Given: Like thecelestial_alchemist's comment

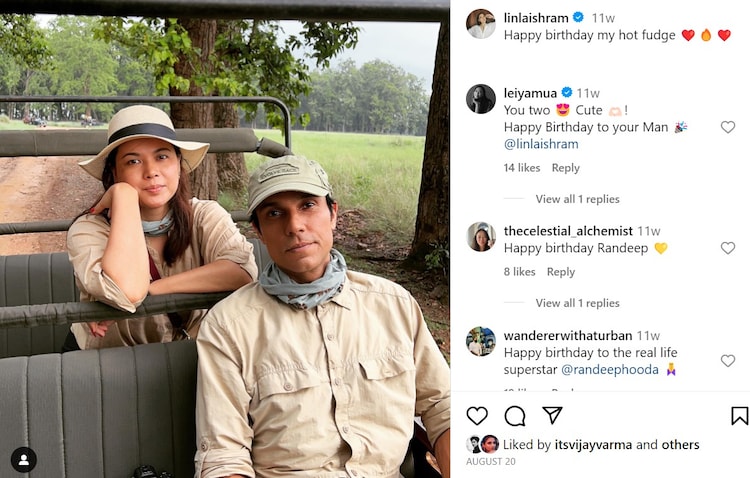Looking at the screenshot, I should click(728, 248).
